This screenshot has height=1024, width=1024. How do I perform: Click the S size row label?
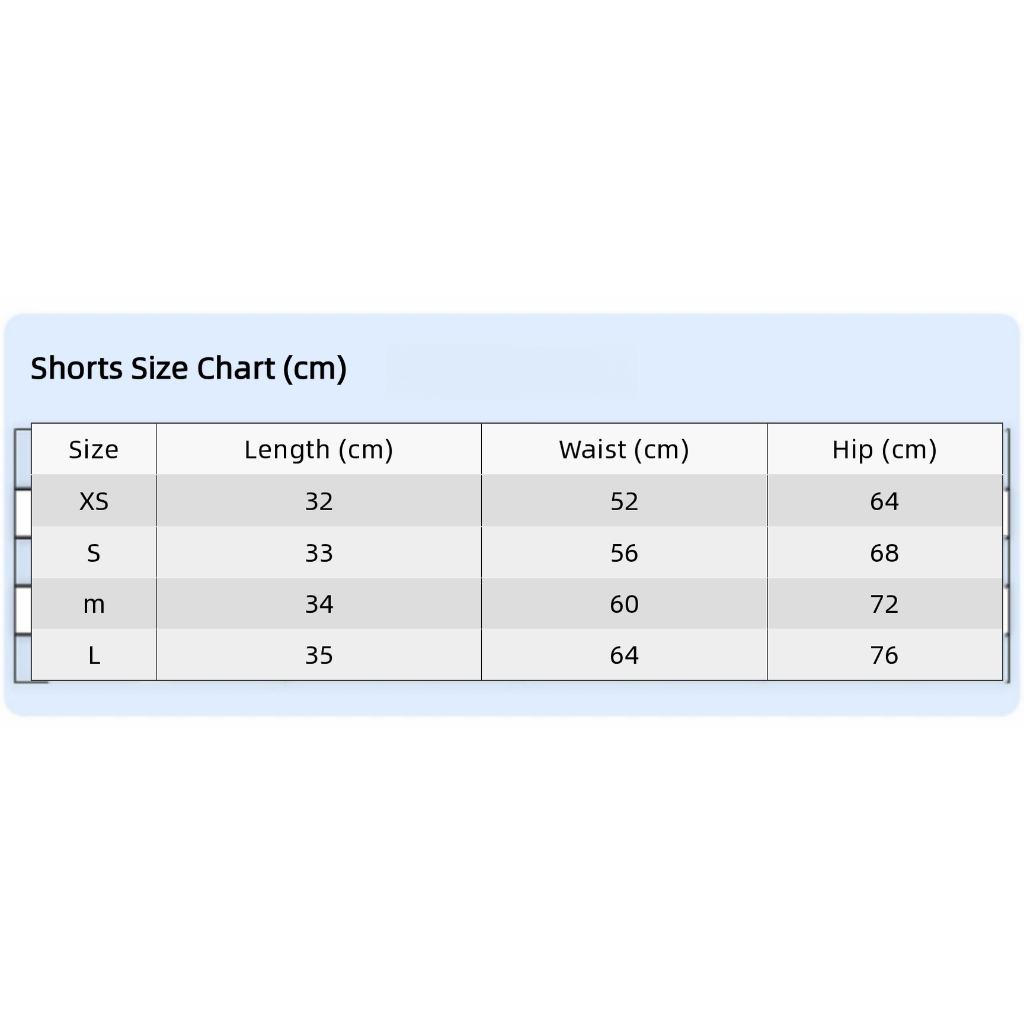(x=94, y=553)
